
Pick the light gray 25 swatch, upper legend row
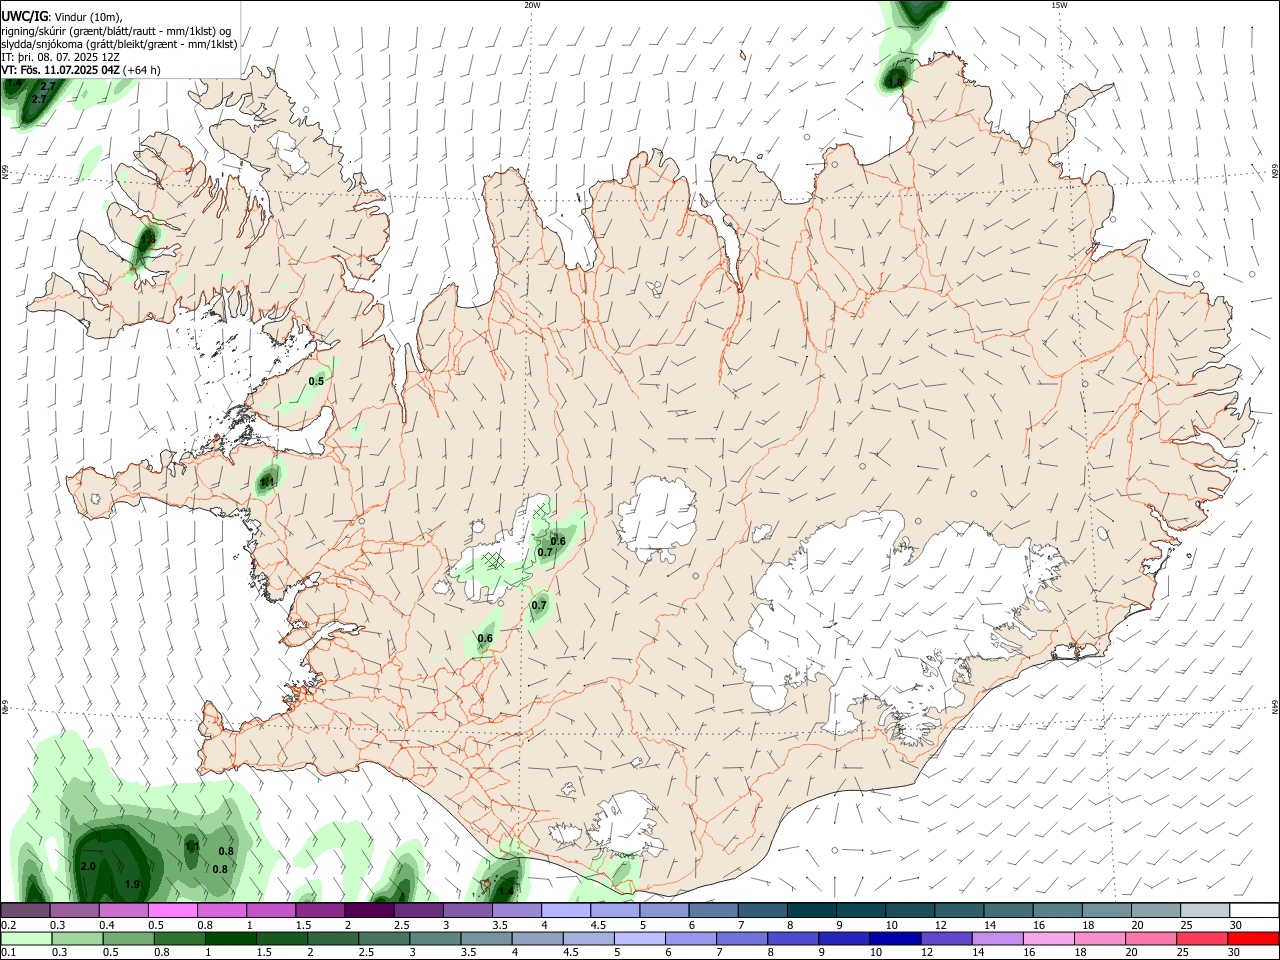[1205, 911]
